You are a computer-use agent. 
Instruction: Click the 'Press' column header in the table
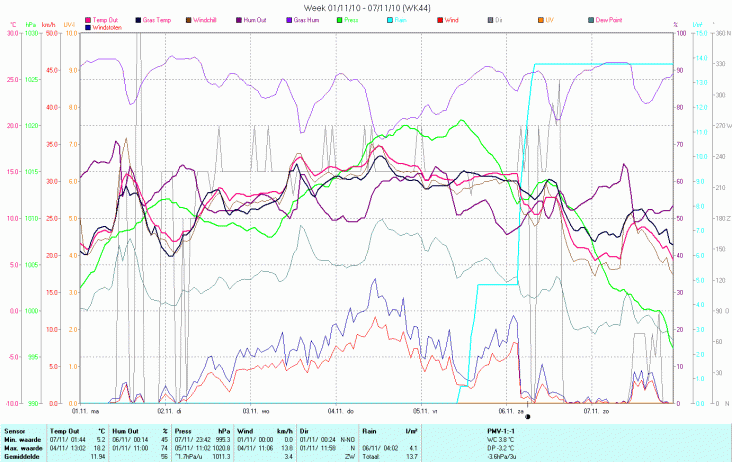183,431
